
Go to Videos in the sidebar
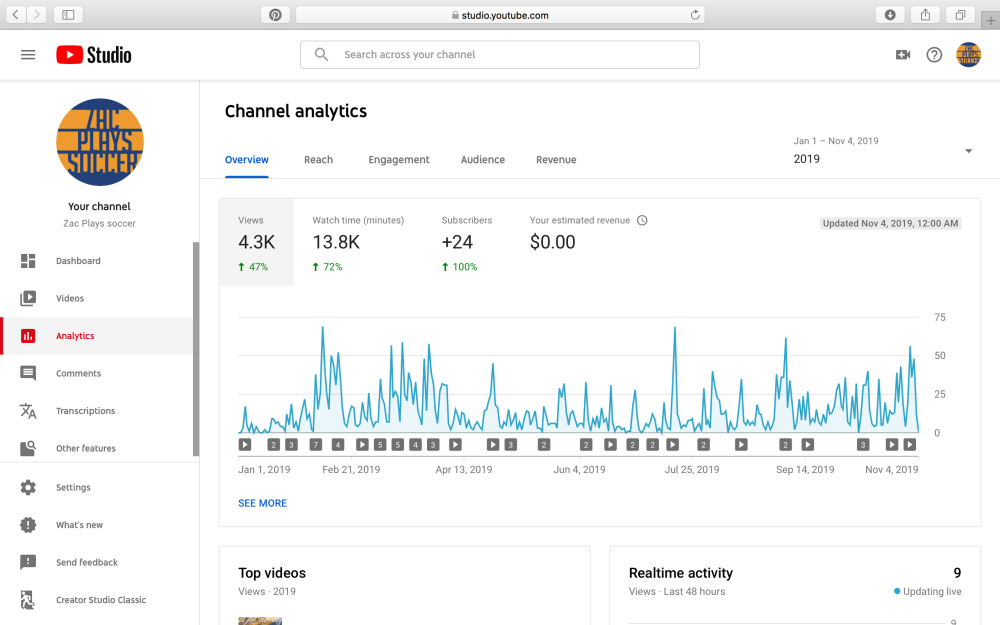point(70,298)
